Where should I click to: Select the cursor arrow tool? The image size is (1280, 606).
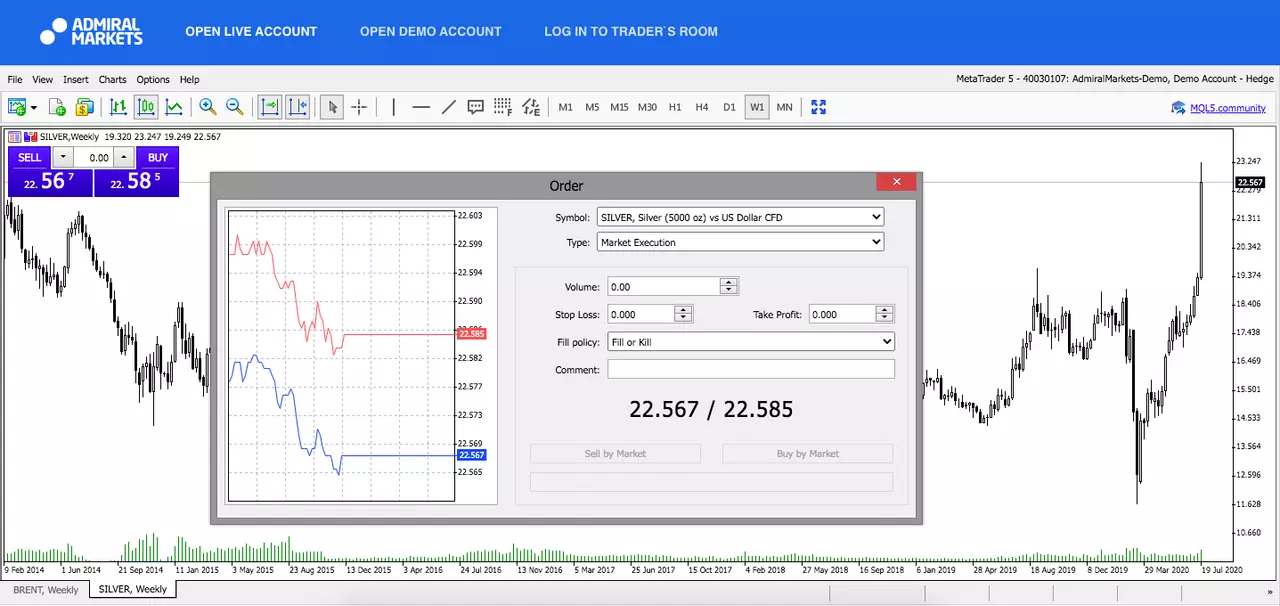click(332, 107)
